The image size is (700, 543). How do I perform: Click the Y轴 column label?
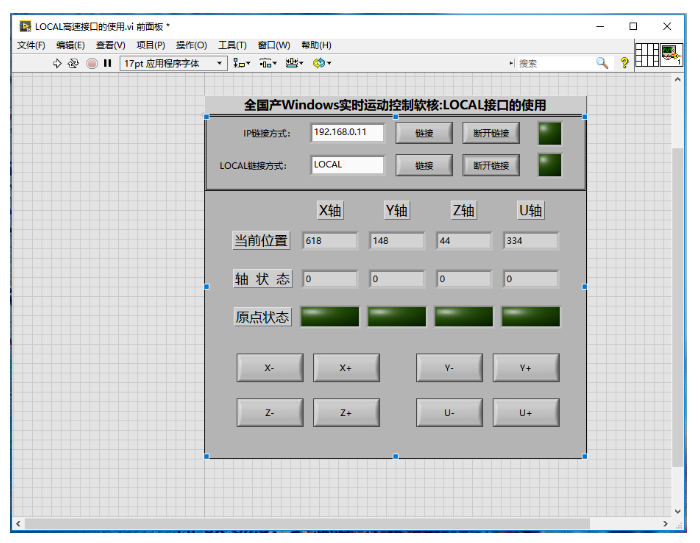point(397,210)
